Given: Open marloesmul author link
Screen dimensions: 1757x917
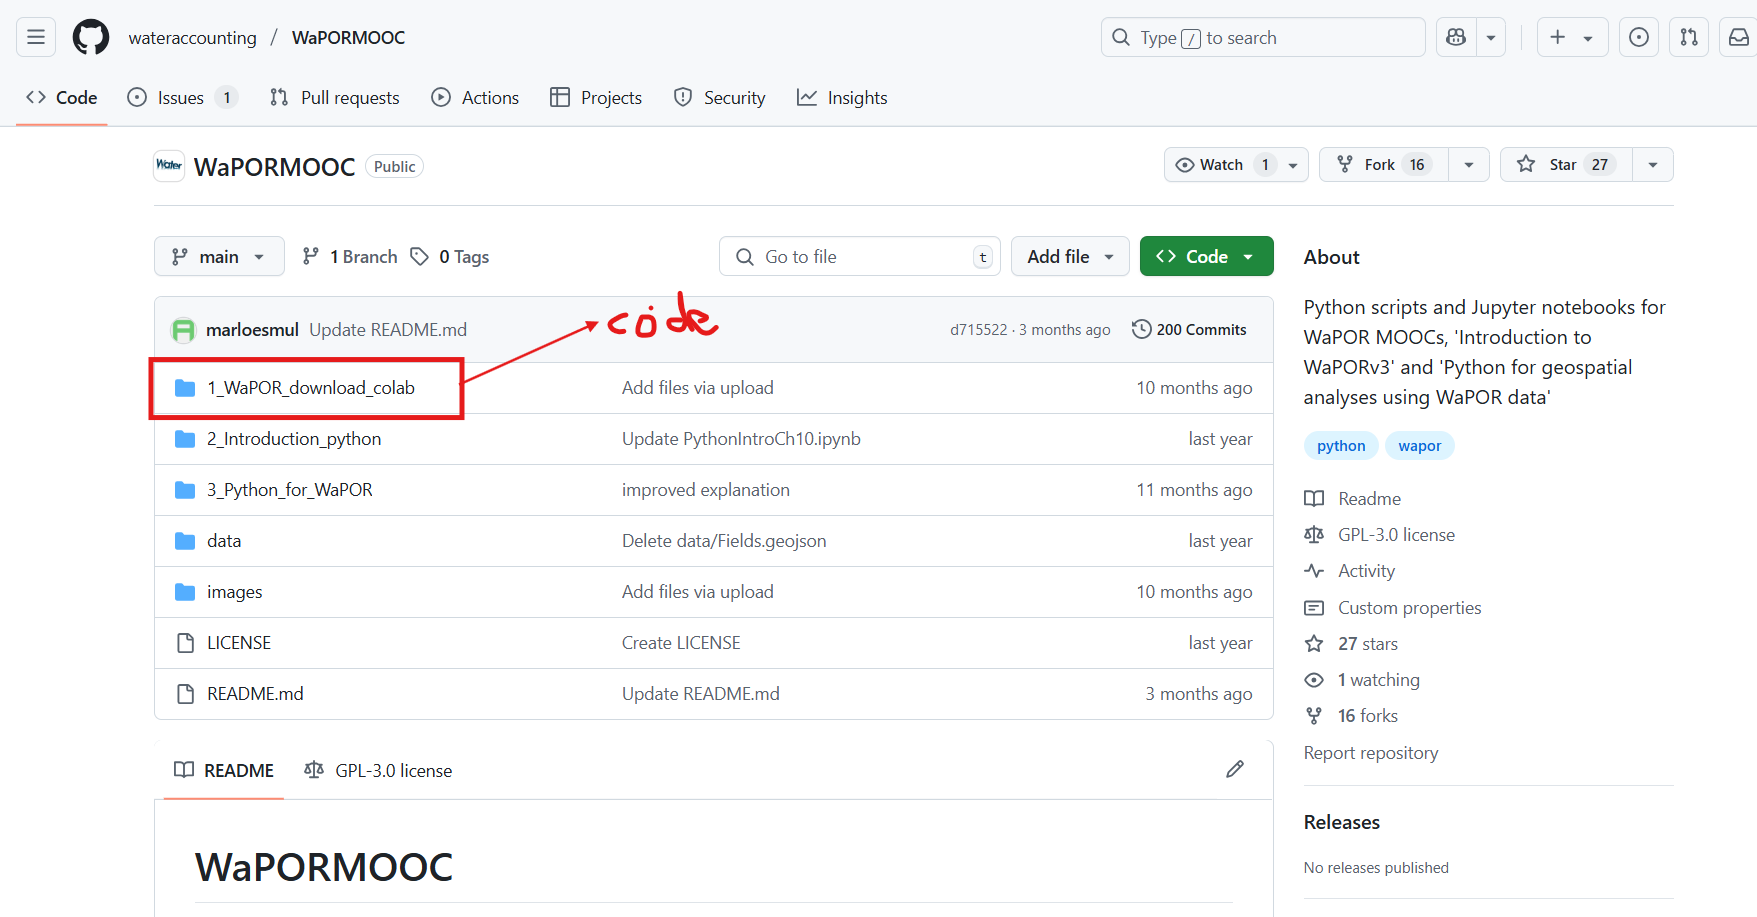Looking at the screenshot, I should click(252, 330).
